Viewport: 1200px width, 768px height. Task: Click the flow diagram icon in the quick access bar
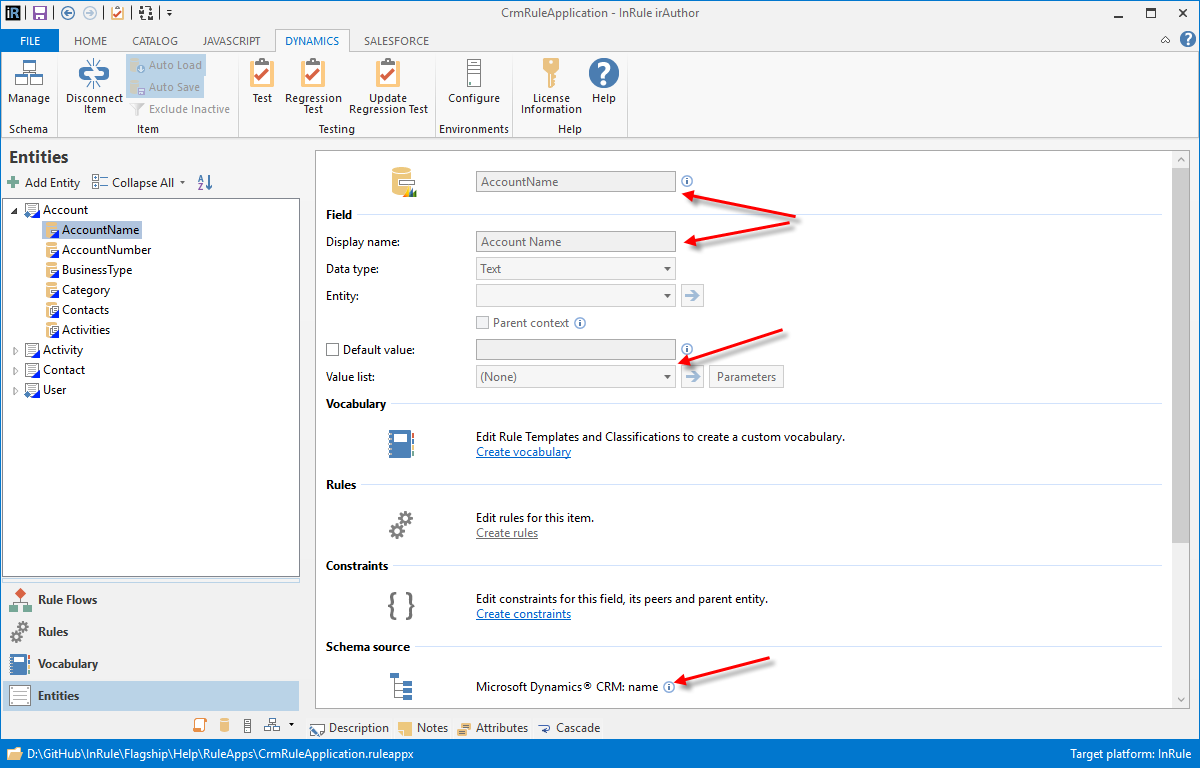[x=147, y=13]
